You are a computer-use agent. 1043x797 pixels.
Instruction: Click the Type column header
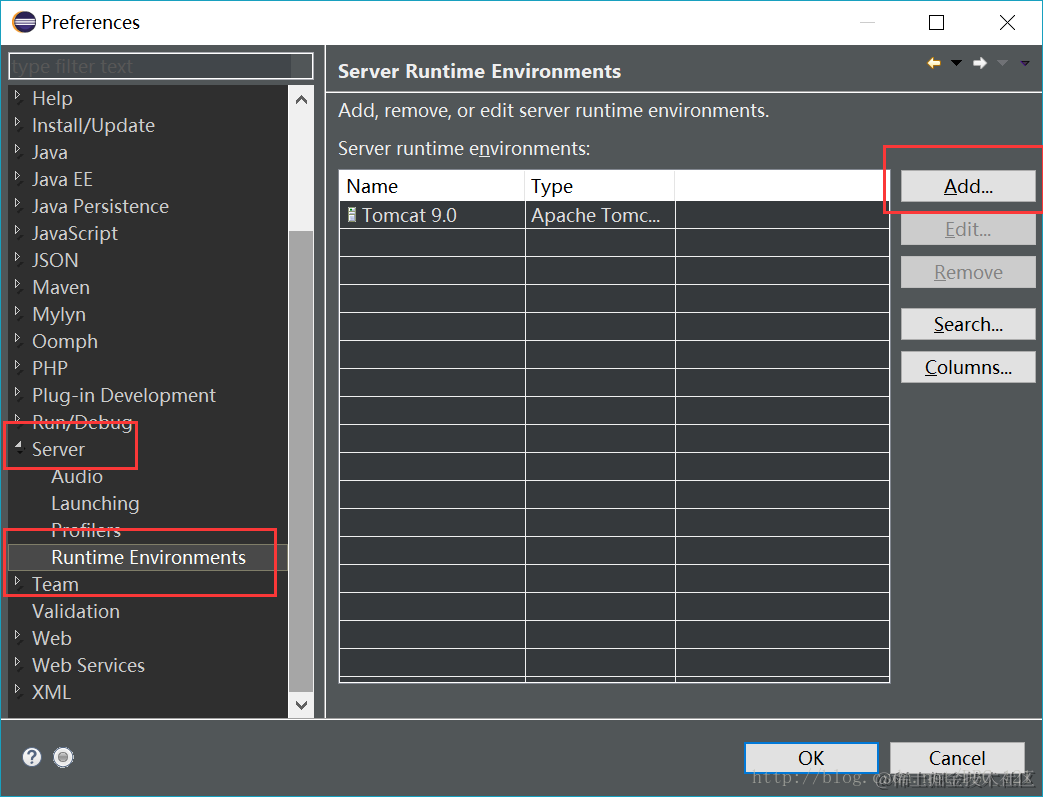pos(600,186)
